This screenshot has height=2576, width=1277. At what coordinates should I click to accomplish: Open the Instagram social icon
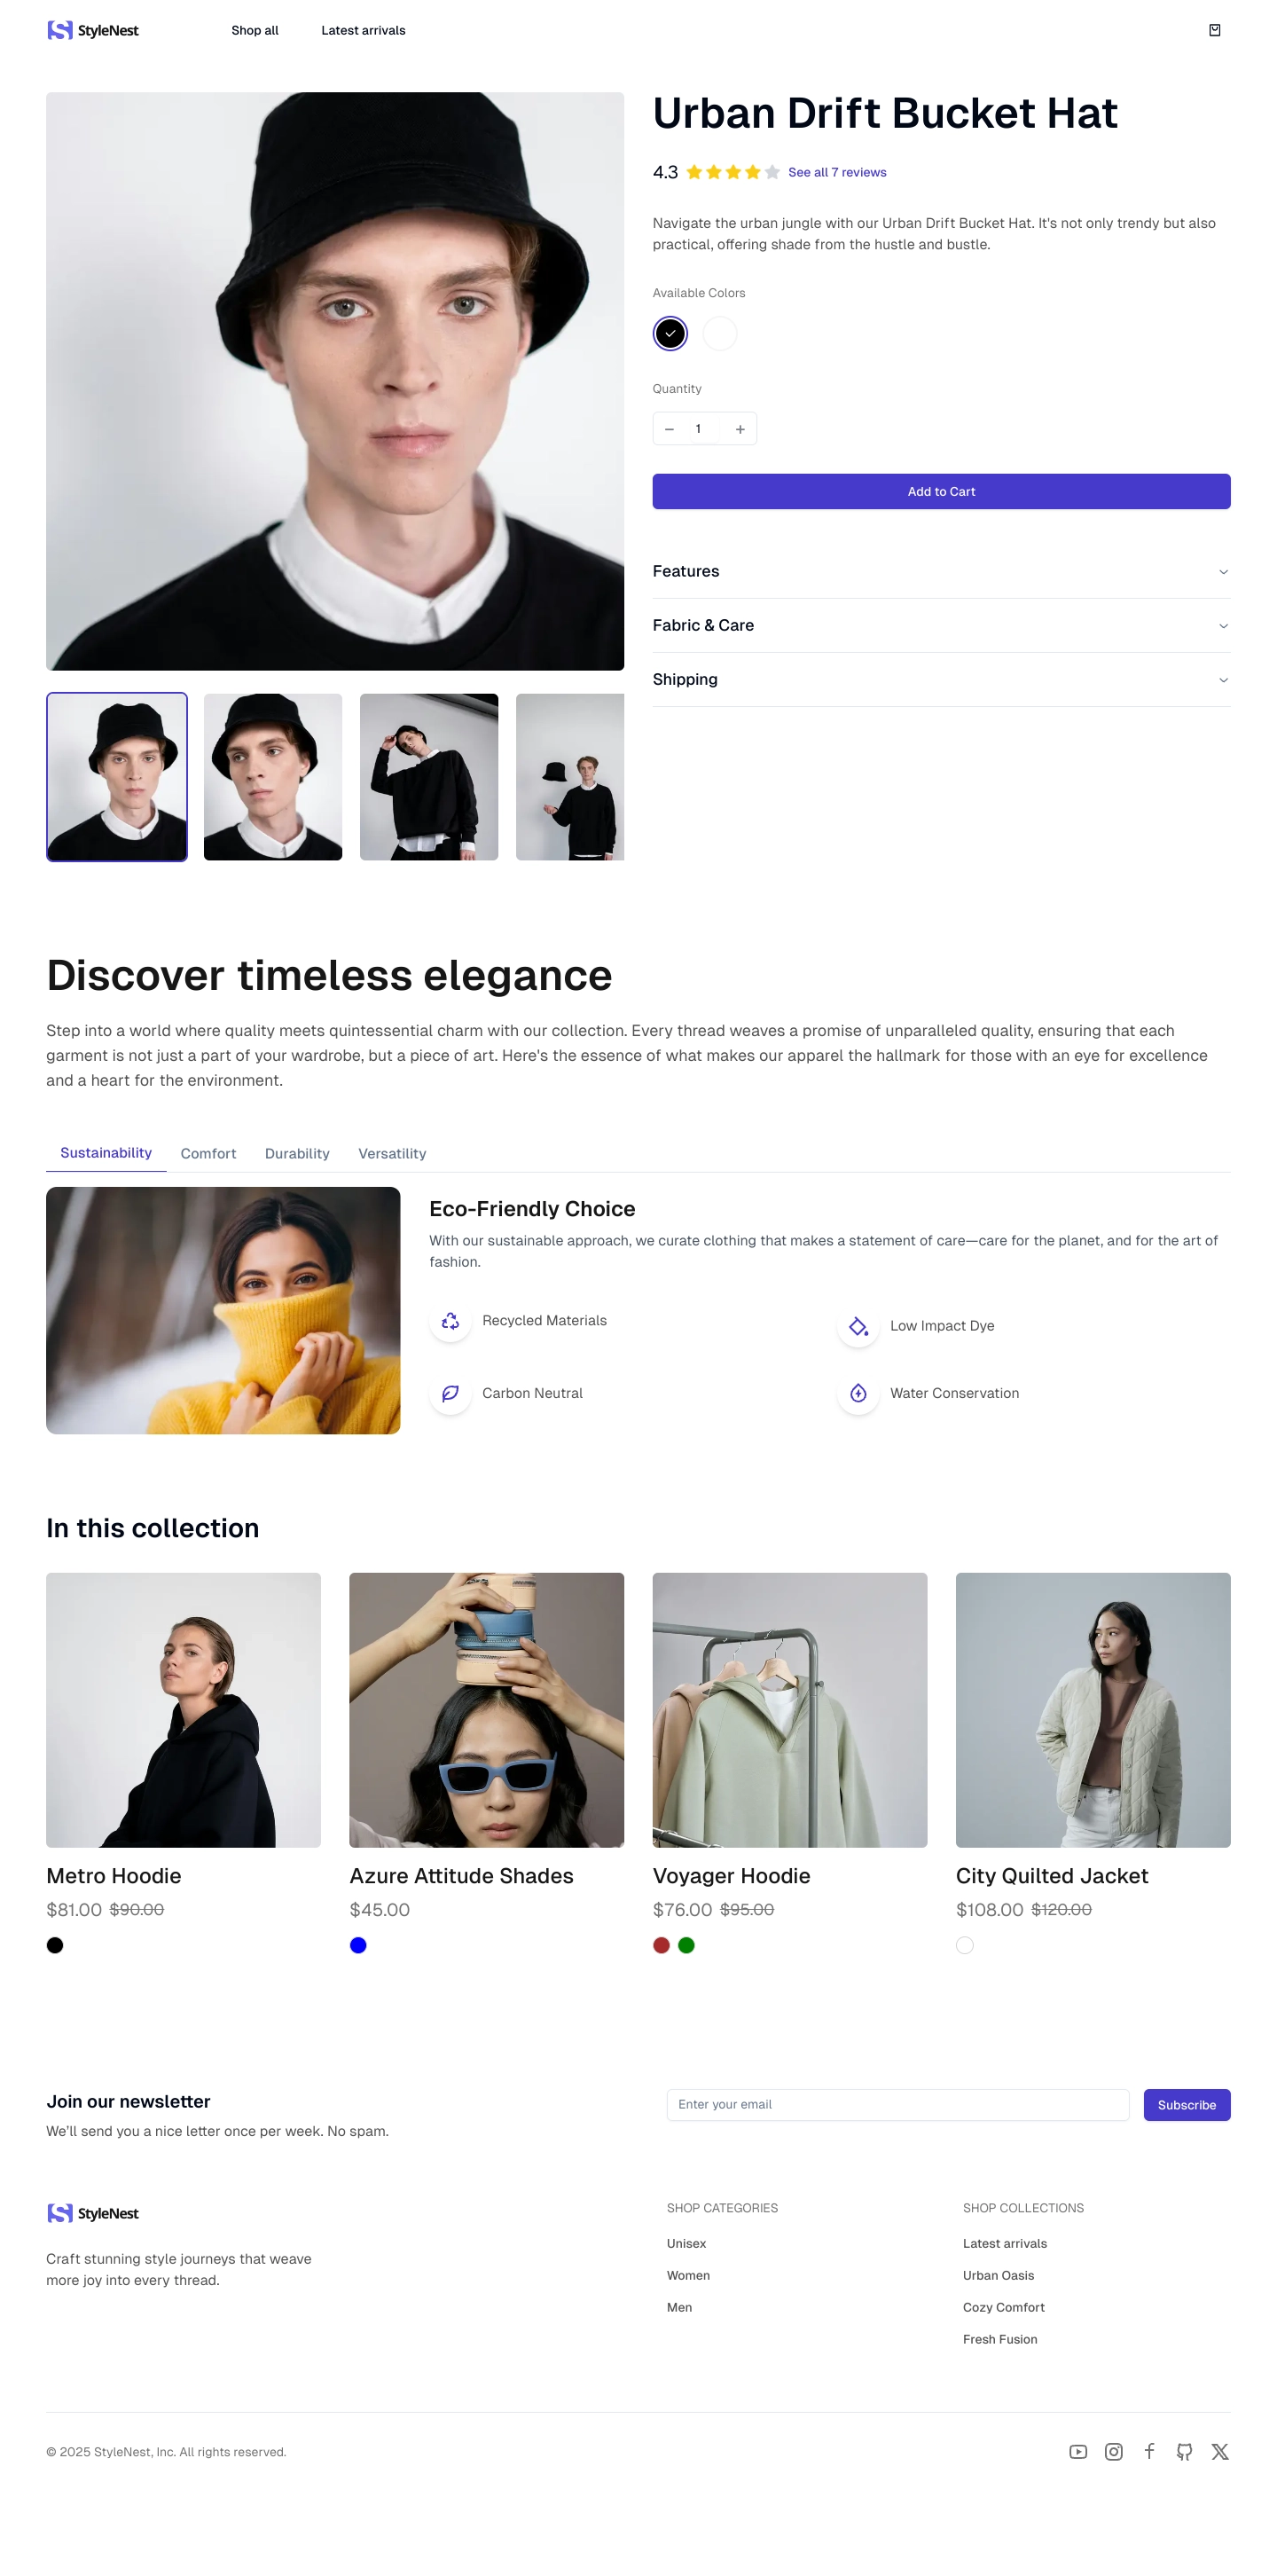coord(1113,2451)
